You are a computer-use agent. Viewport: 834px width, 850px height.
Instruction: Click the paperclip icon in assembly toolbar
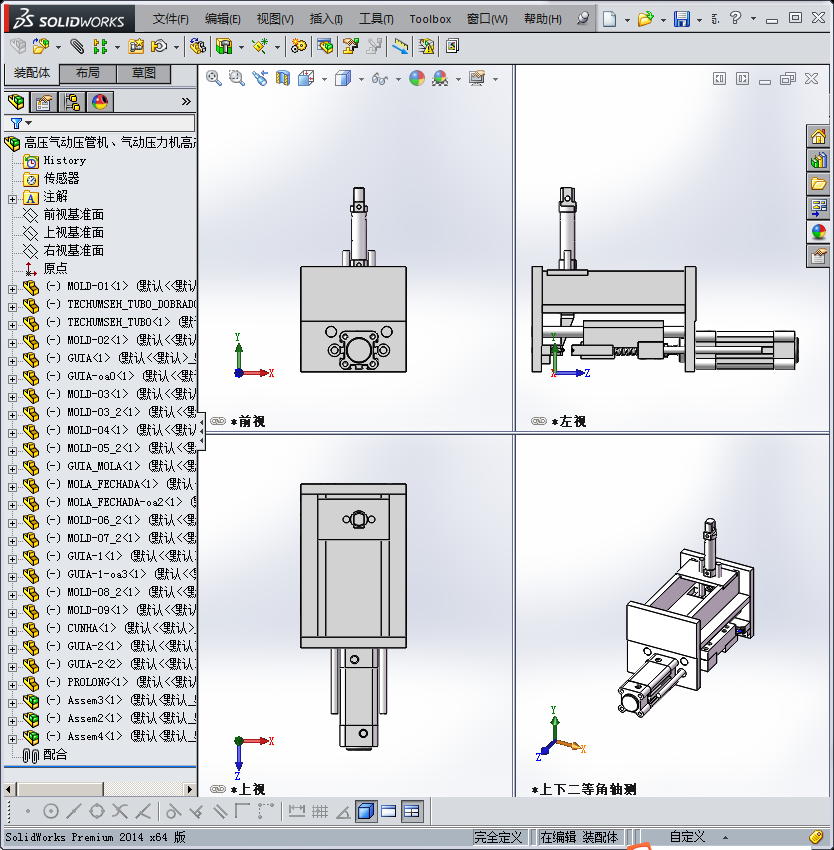pos(77,47)
